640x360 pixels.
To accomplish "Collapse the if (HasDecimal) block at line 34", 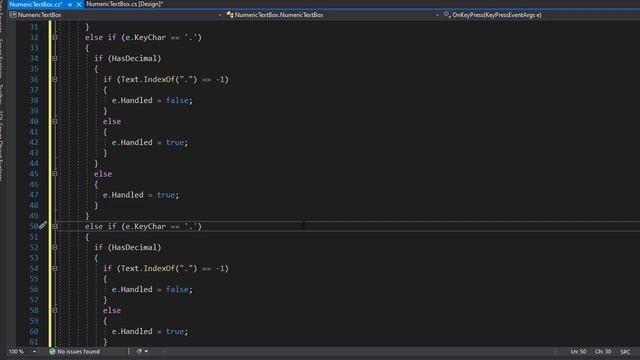I will [55, 58].
